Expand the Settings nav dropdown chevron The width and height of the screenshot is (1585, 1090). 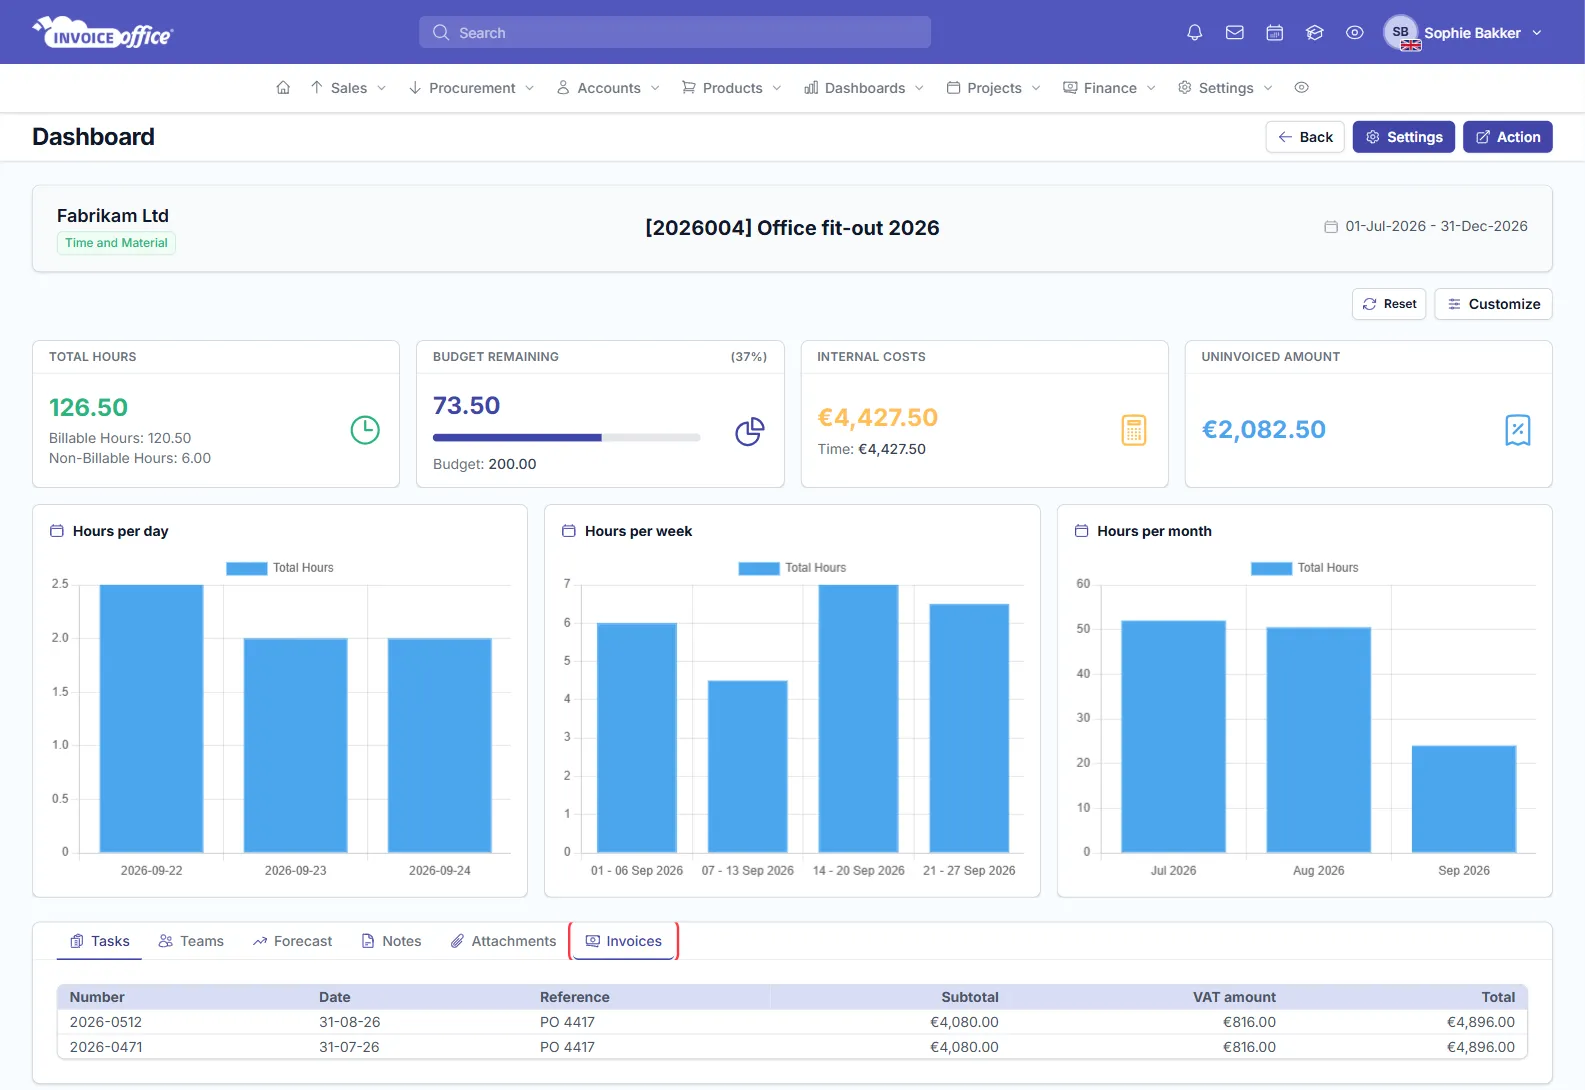pyautogui.click(x=1268, y=88)
